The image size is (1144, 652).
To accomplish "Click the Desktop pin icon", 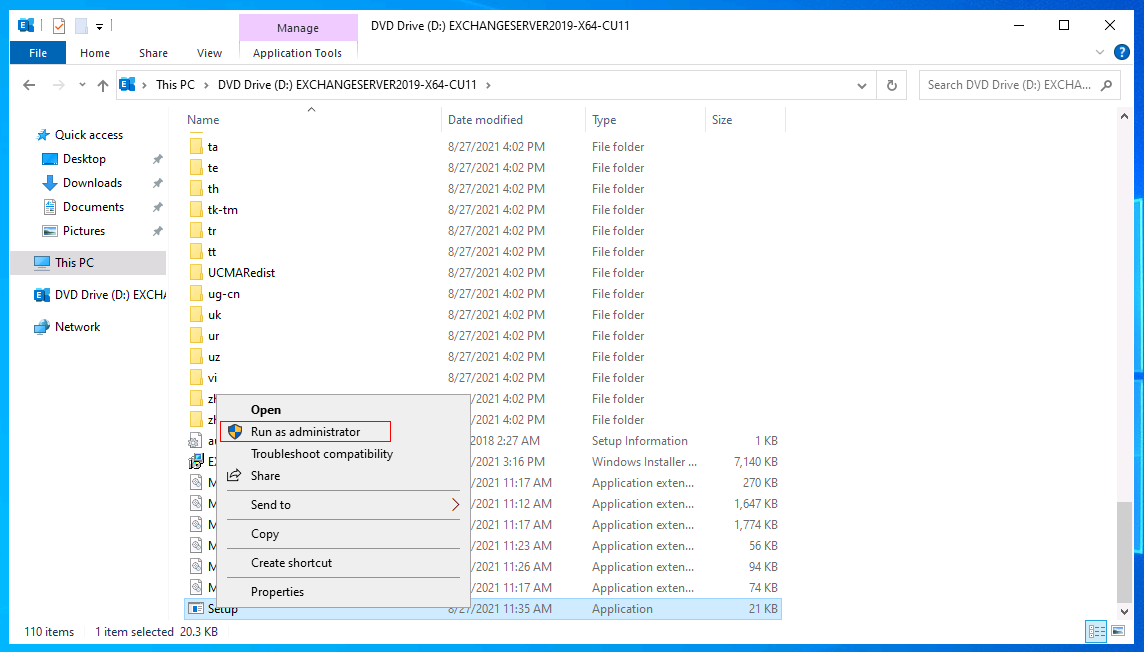I will [x=157, y=159].
